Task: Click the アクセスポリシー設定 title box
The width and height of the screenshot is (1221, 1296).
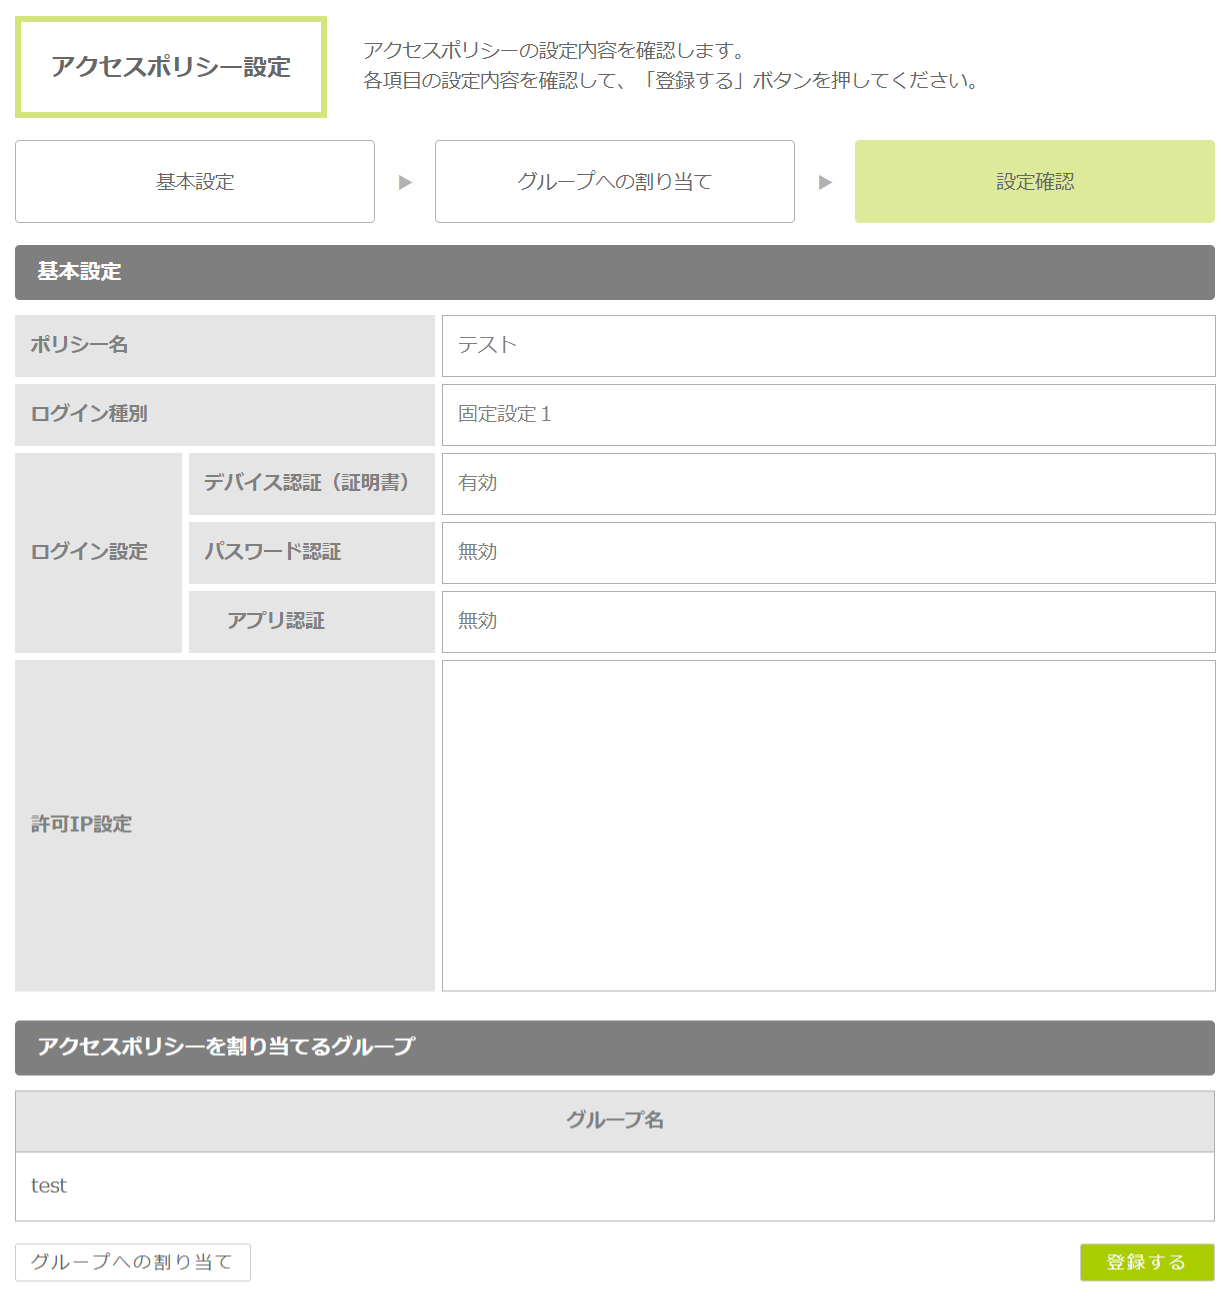Action: 171,67
